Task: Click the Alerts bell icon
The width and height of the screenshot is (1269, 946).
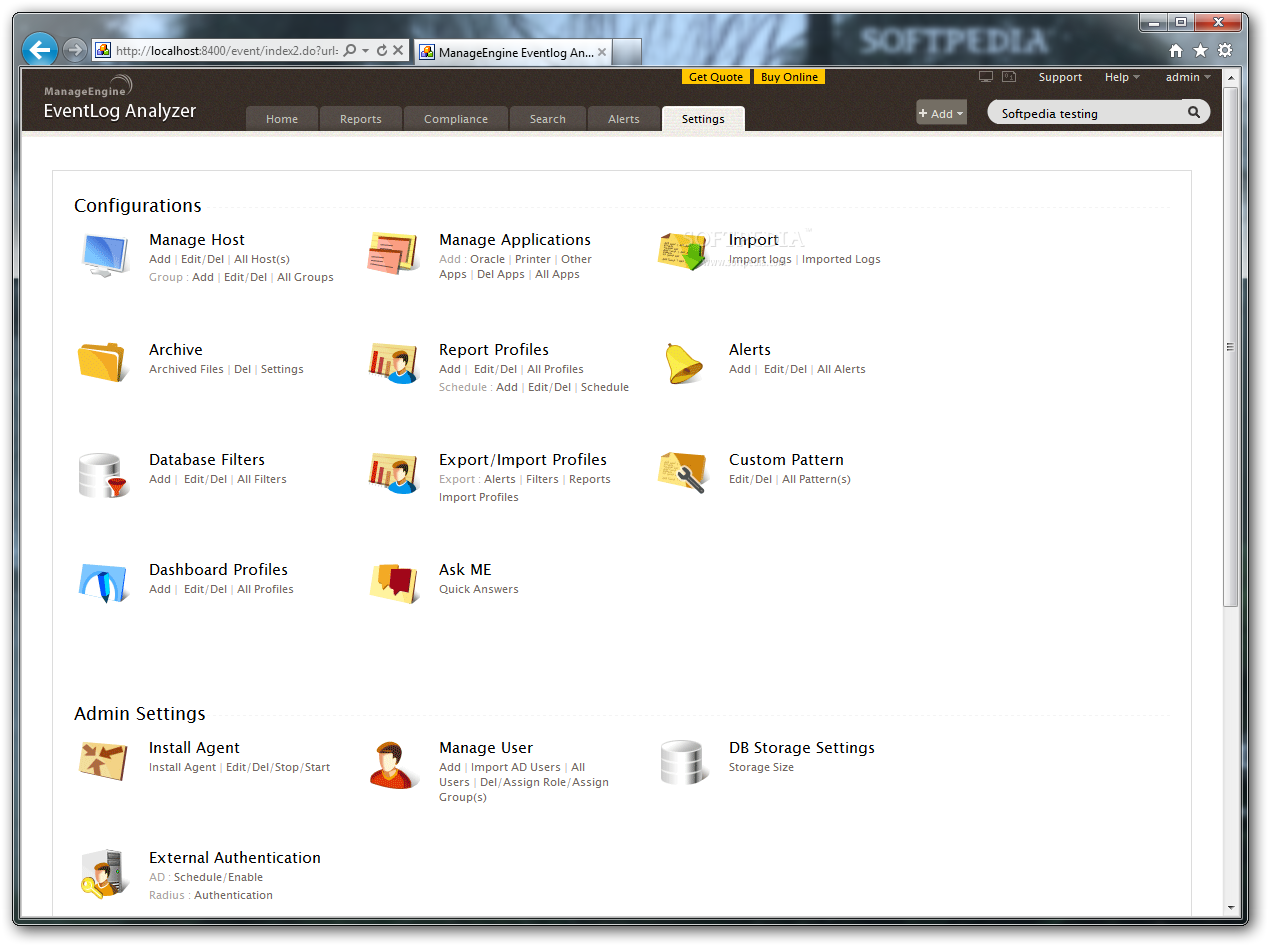Action: pyautogui.click(x=684, y=363)
